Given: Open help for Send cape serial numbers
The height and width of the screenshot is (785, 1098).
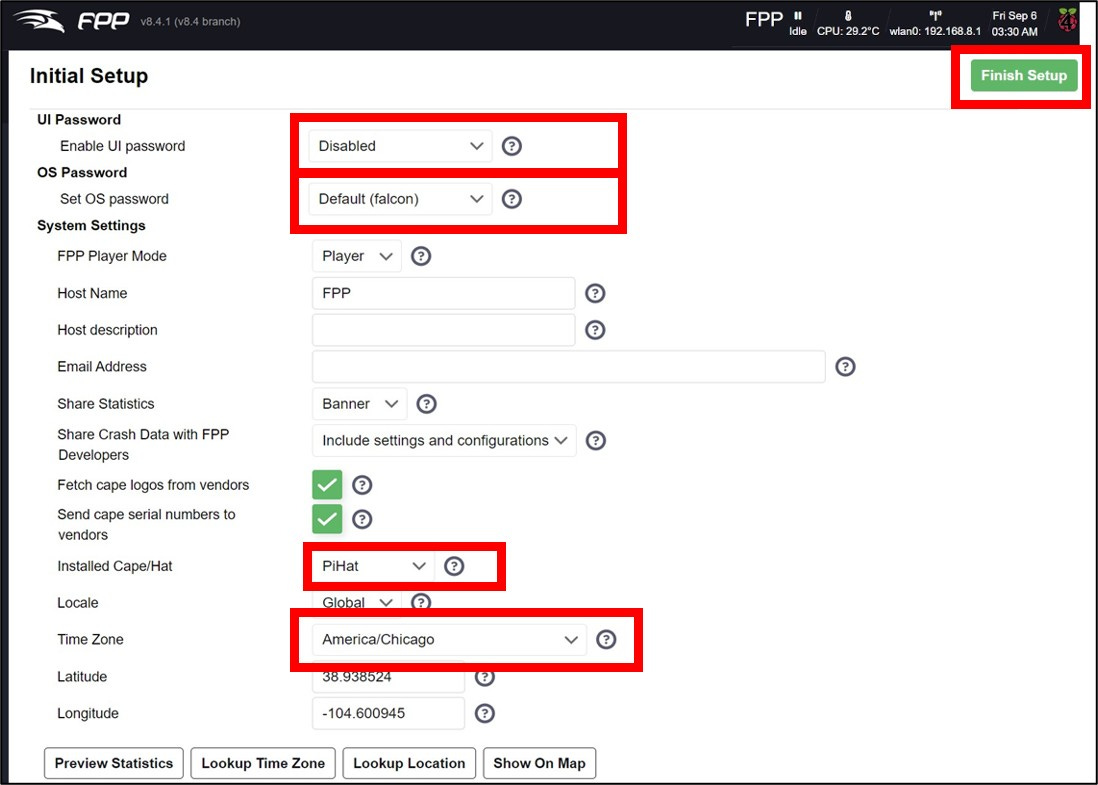Looking at the screenshot, I should click(362, 519).
